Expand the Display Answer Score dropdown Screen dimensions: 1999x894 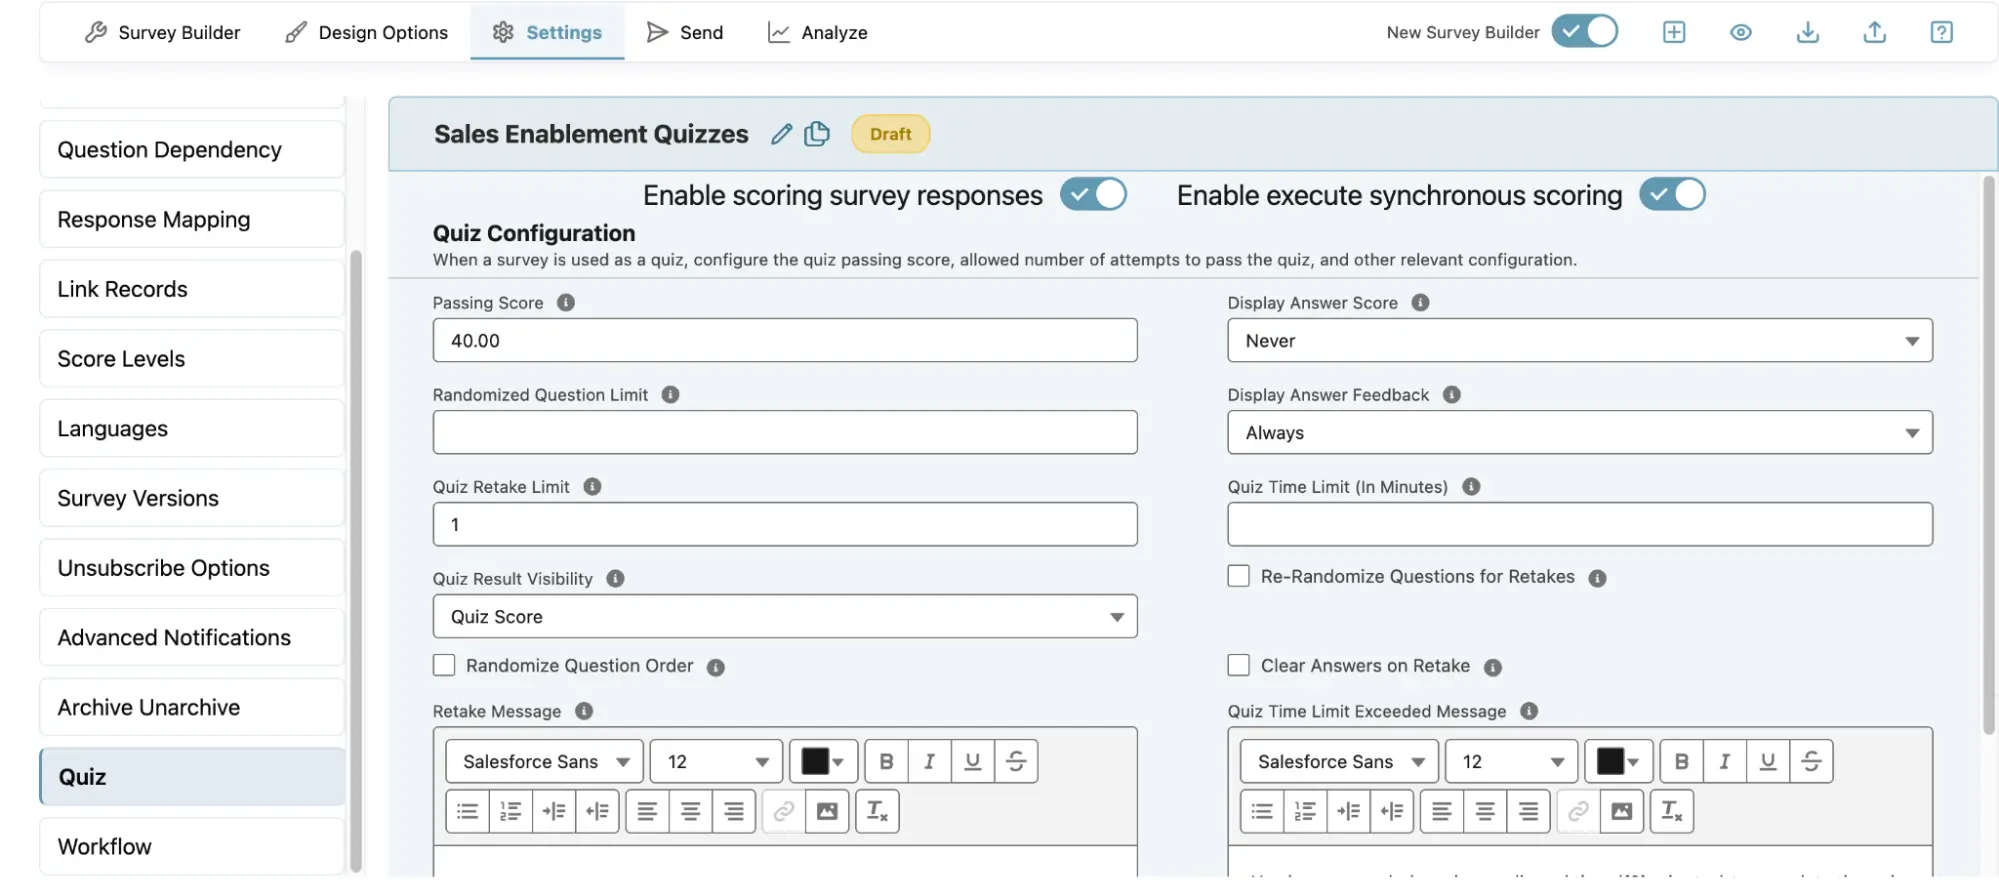(x=1579, y=341)
